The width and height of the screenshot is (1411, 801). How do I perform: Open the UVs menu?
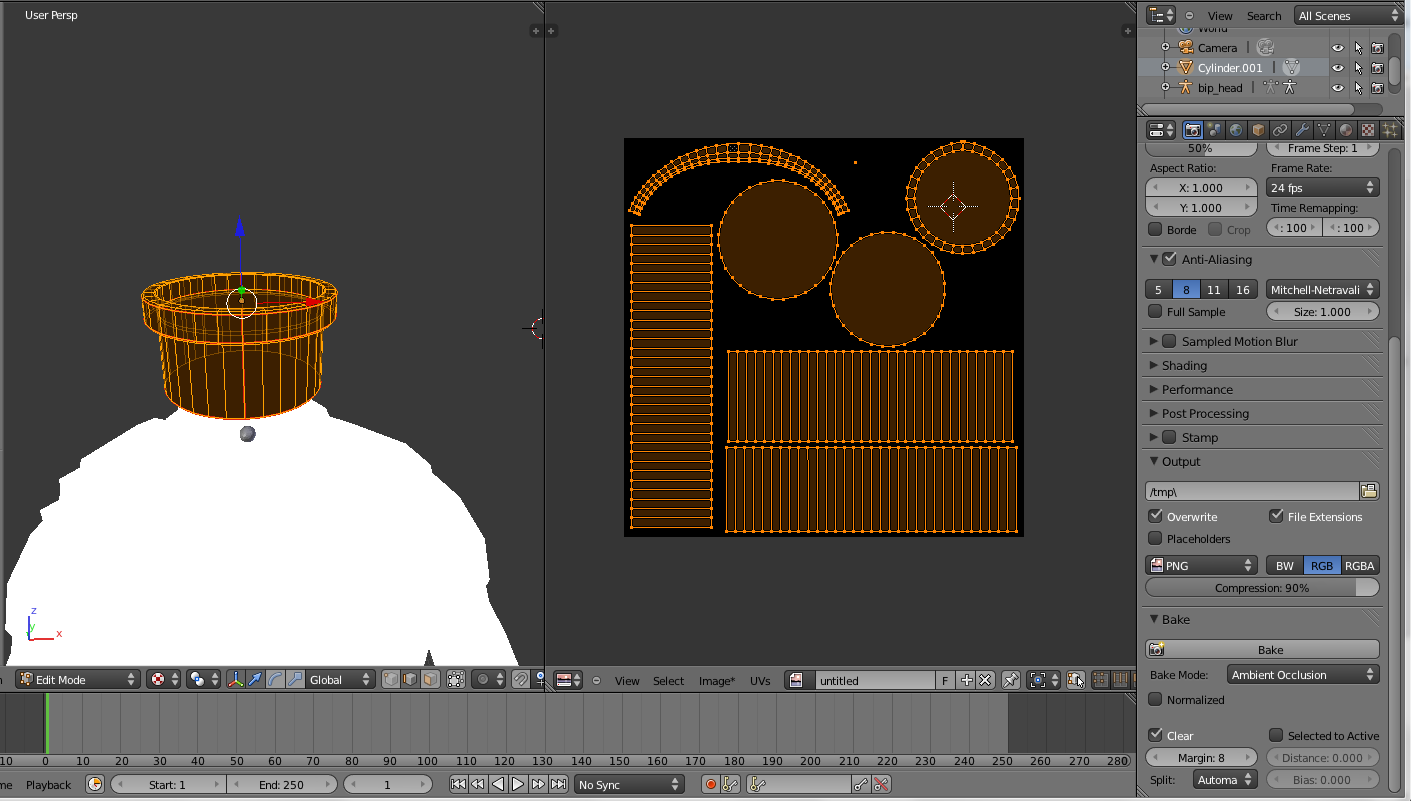click(760, 681)
